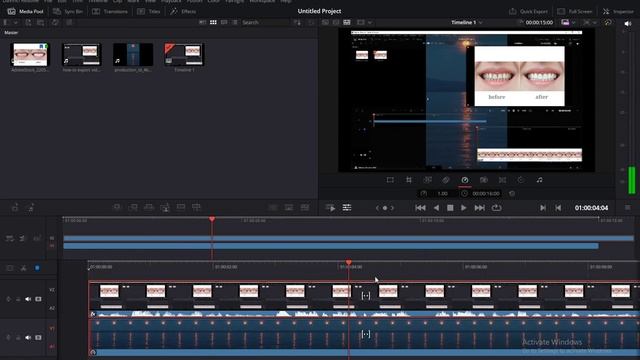Viewport: 640px width, 360px height.
Task: Focus the media pool Search field
Action: point(264,22)
